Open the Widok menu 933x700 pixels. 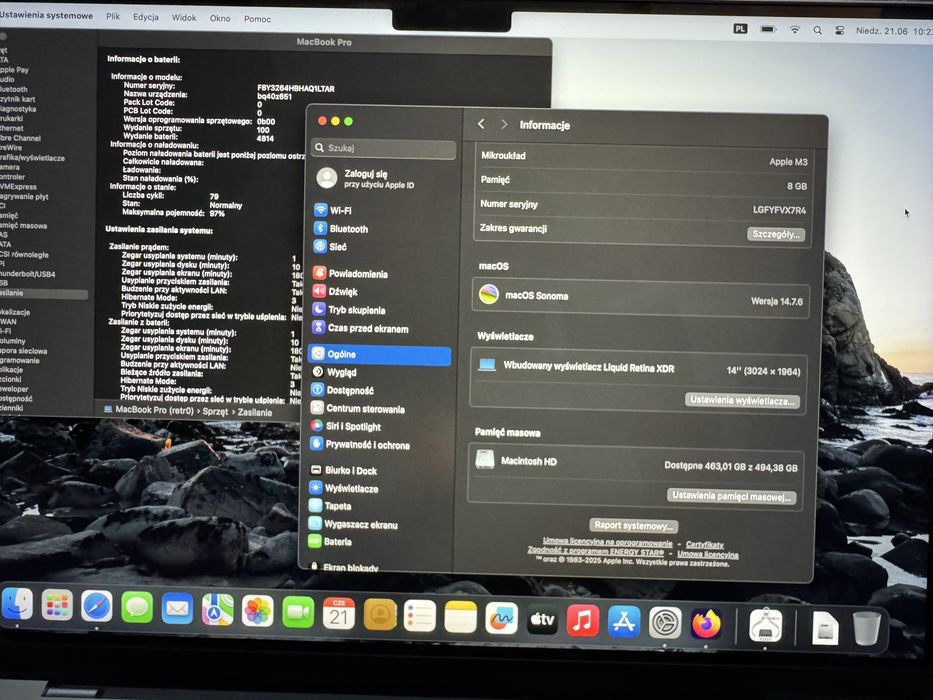[x=184, y=18]
